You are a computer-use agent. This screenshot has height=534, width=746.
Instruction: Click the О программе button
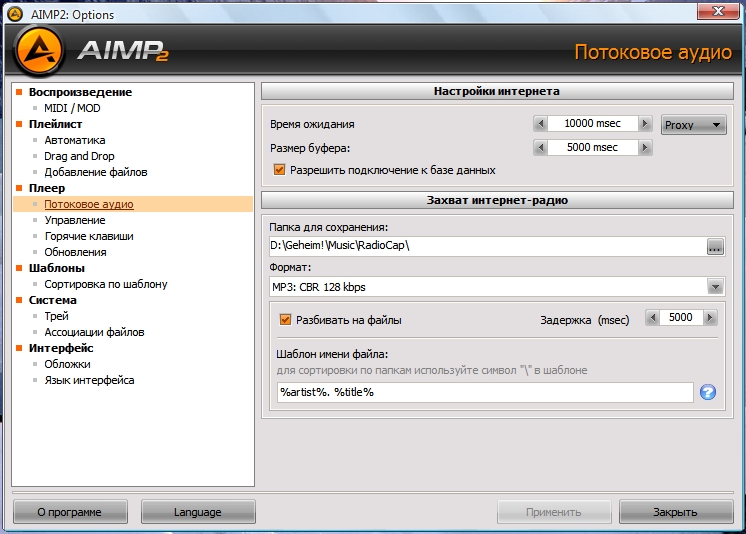point(70,512)
